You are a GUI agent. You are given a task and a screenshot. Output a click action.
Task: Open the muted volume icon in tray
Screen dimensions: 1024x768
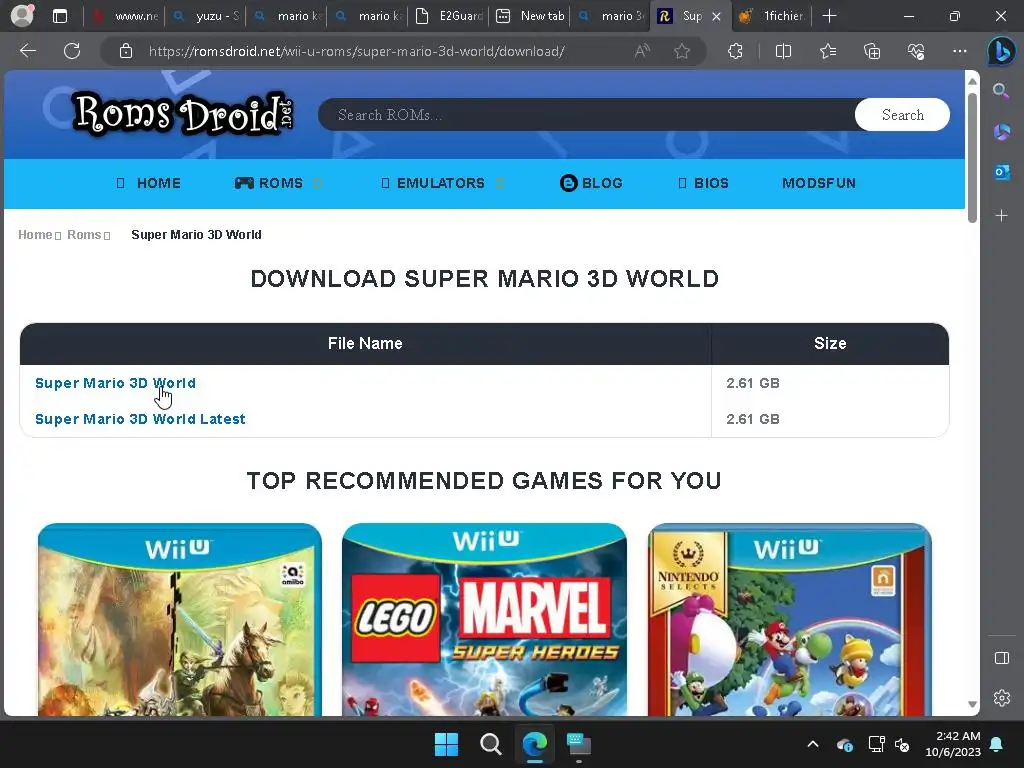click(x=902, y=744)
